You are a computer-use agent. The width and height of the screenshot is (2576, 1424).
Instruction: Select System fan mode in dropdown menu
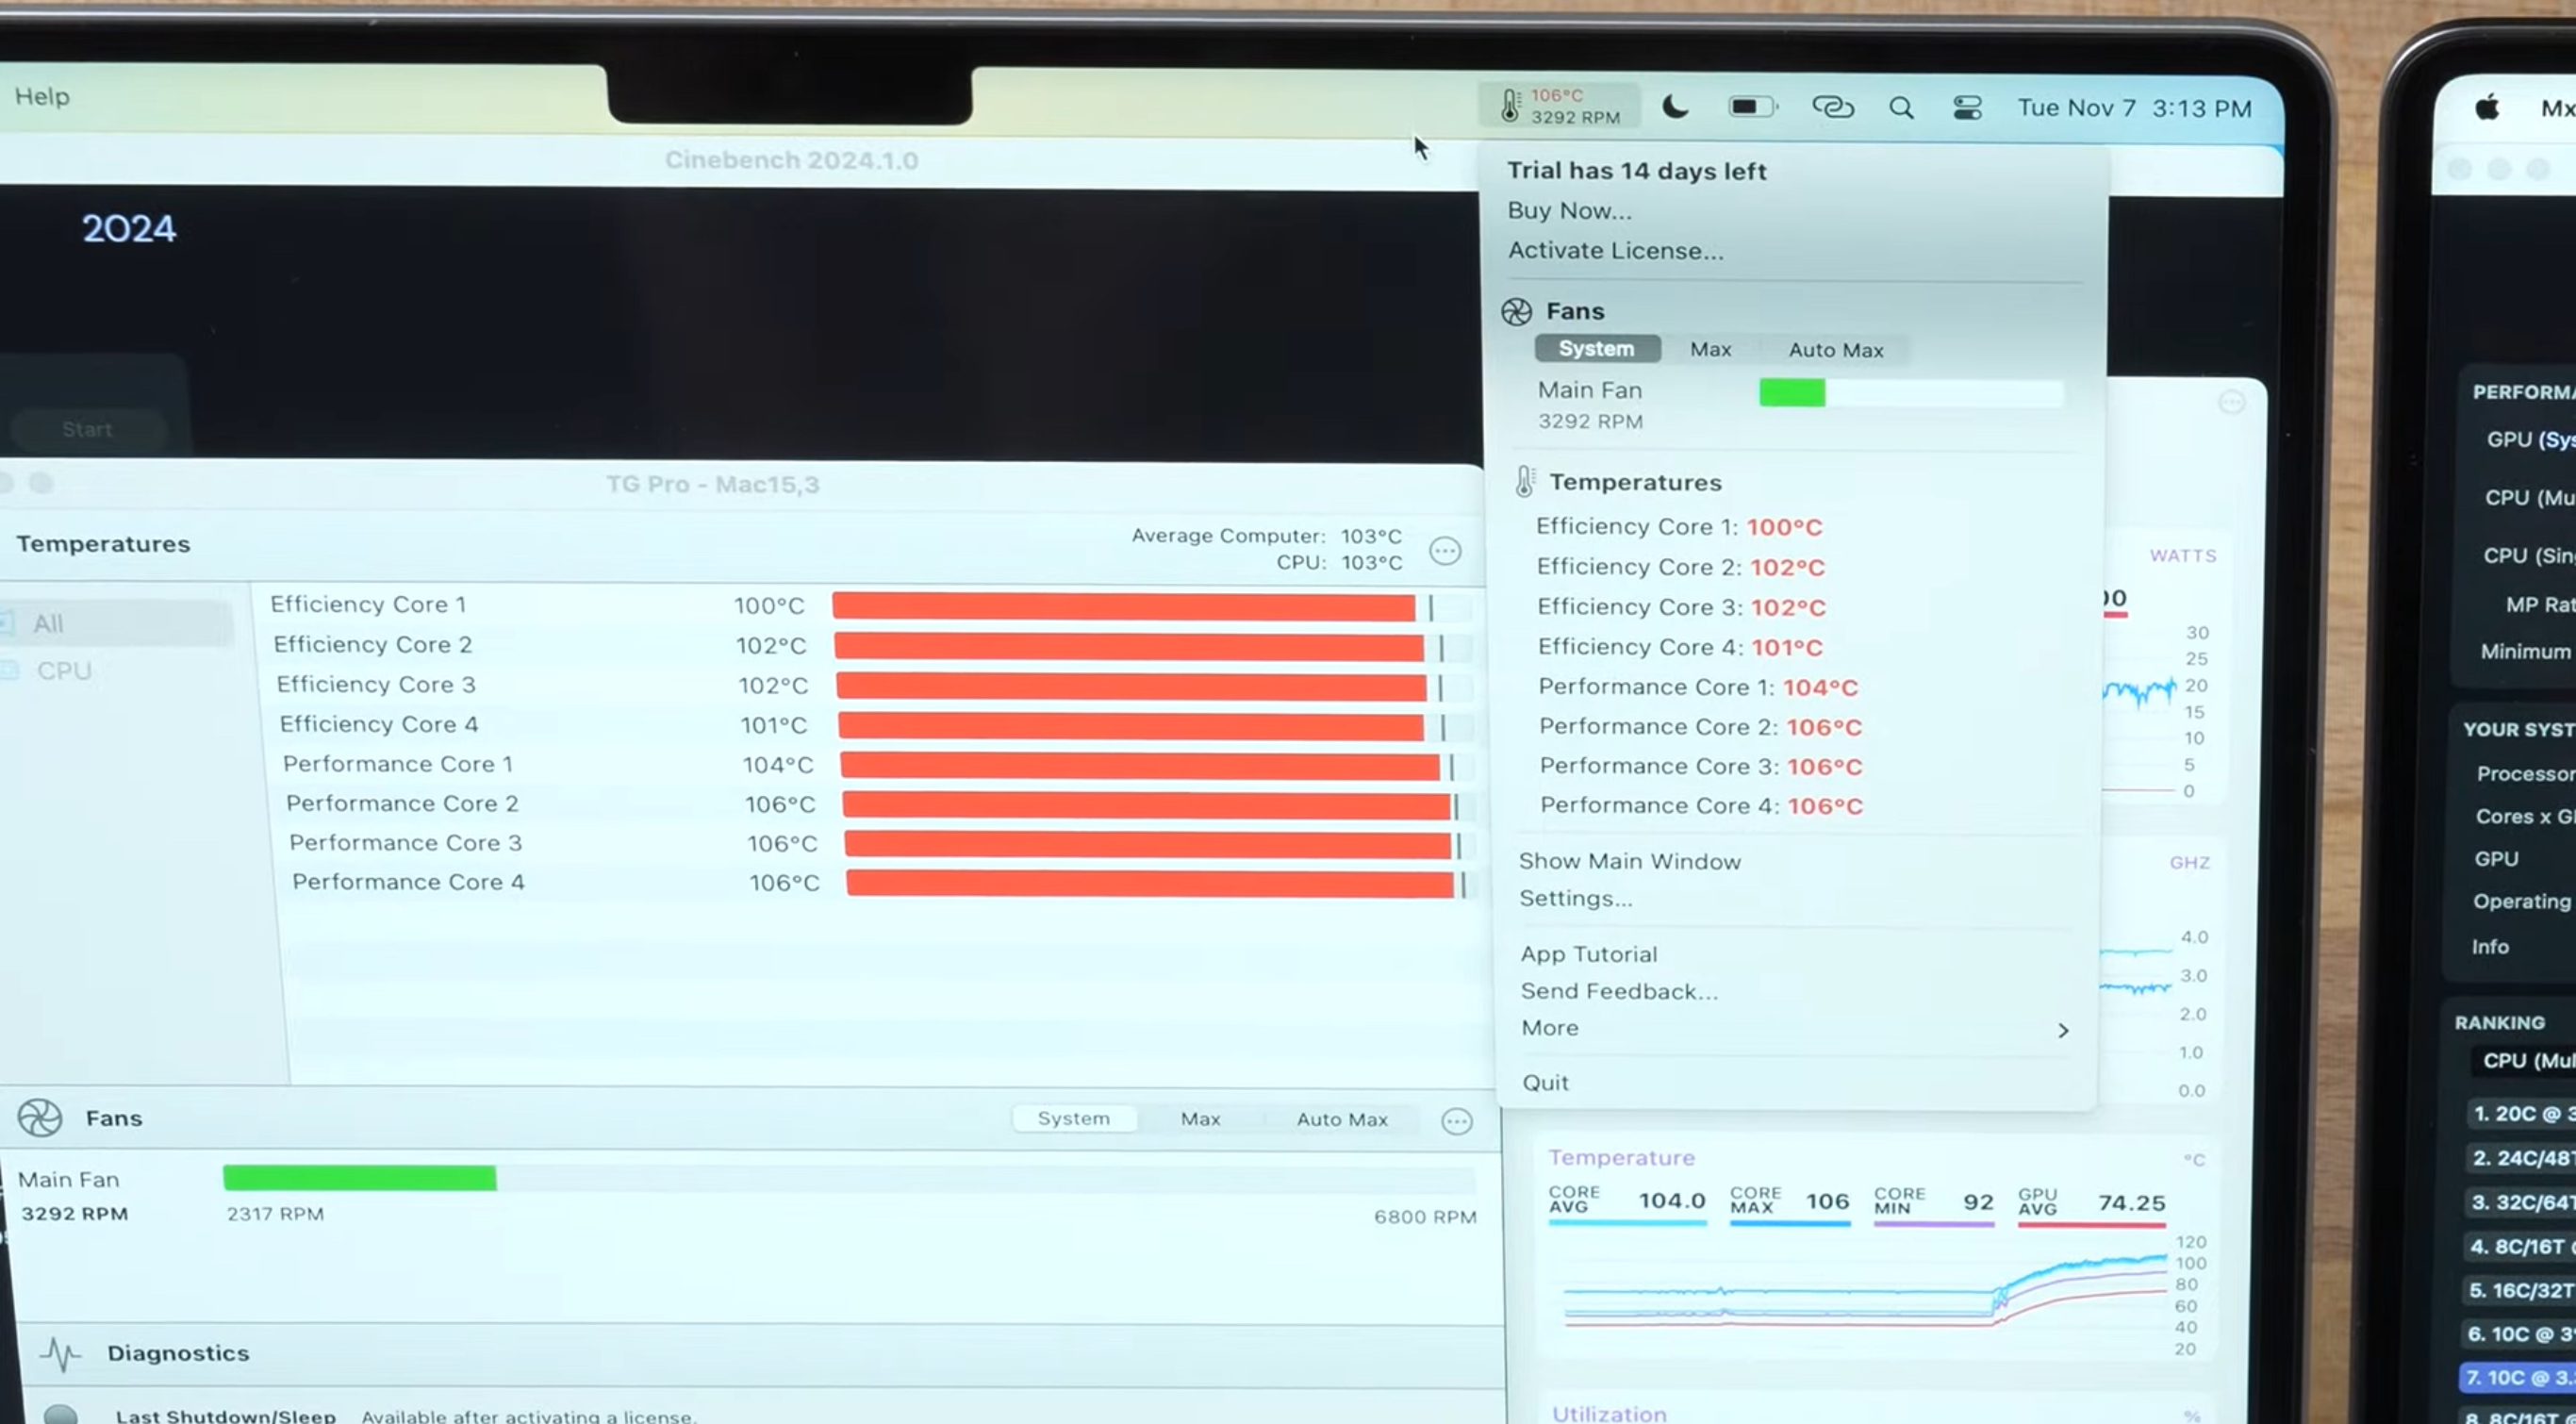[1597, 349]
